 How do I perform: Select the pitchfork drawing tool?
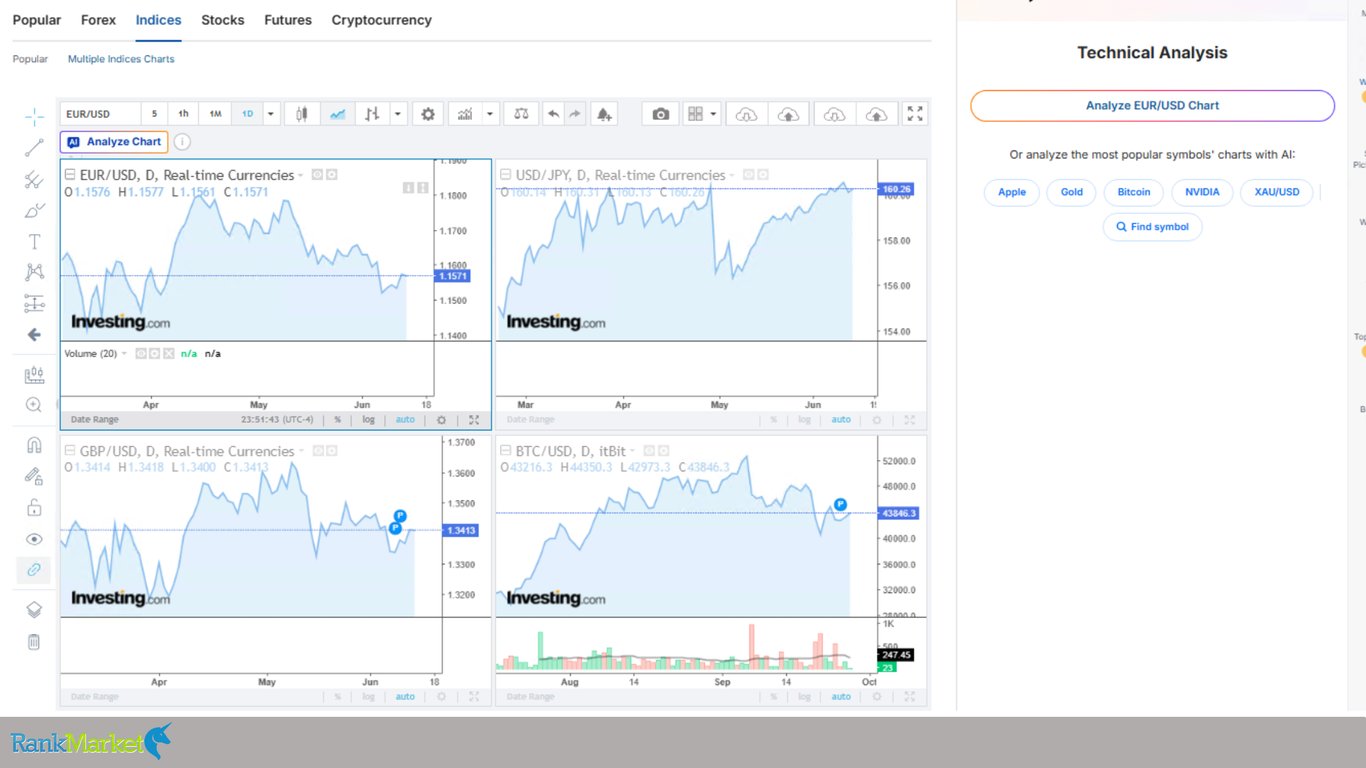click(x=34, y=180)
